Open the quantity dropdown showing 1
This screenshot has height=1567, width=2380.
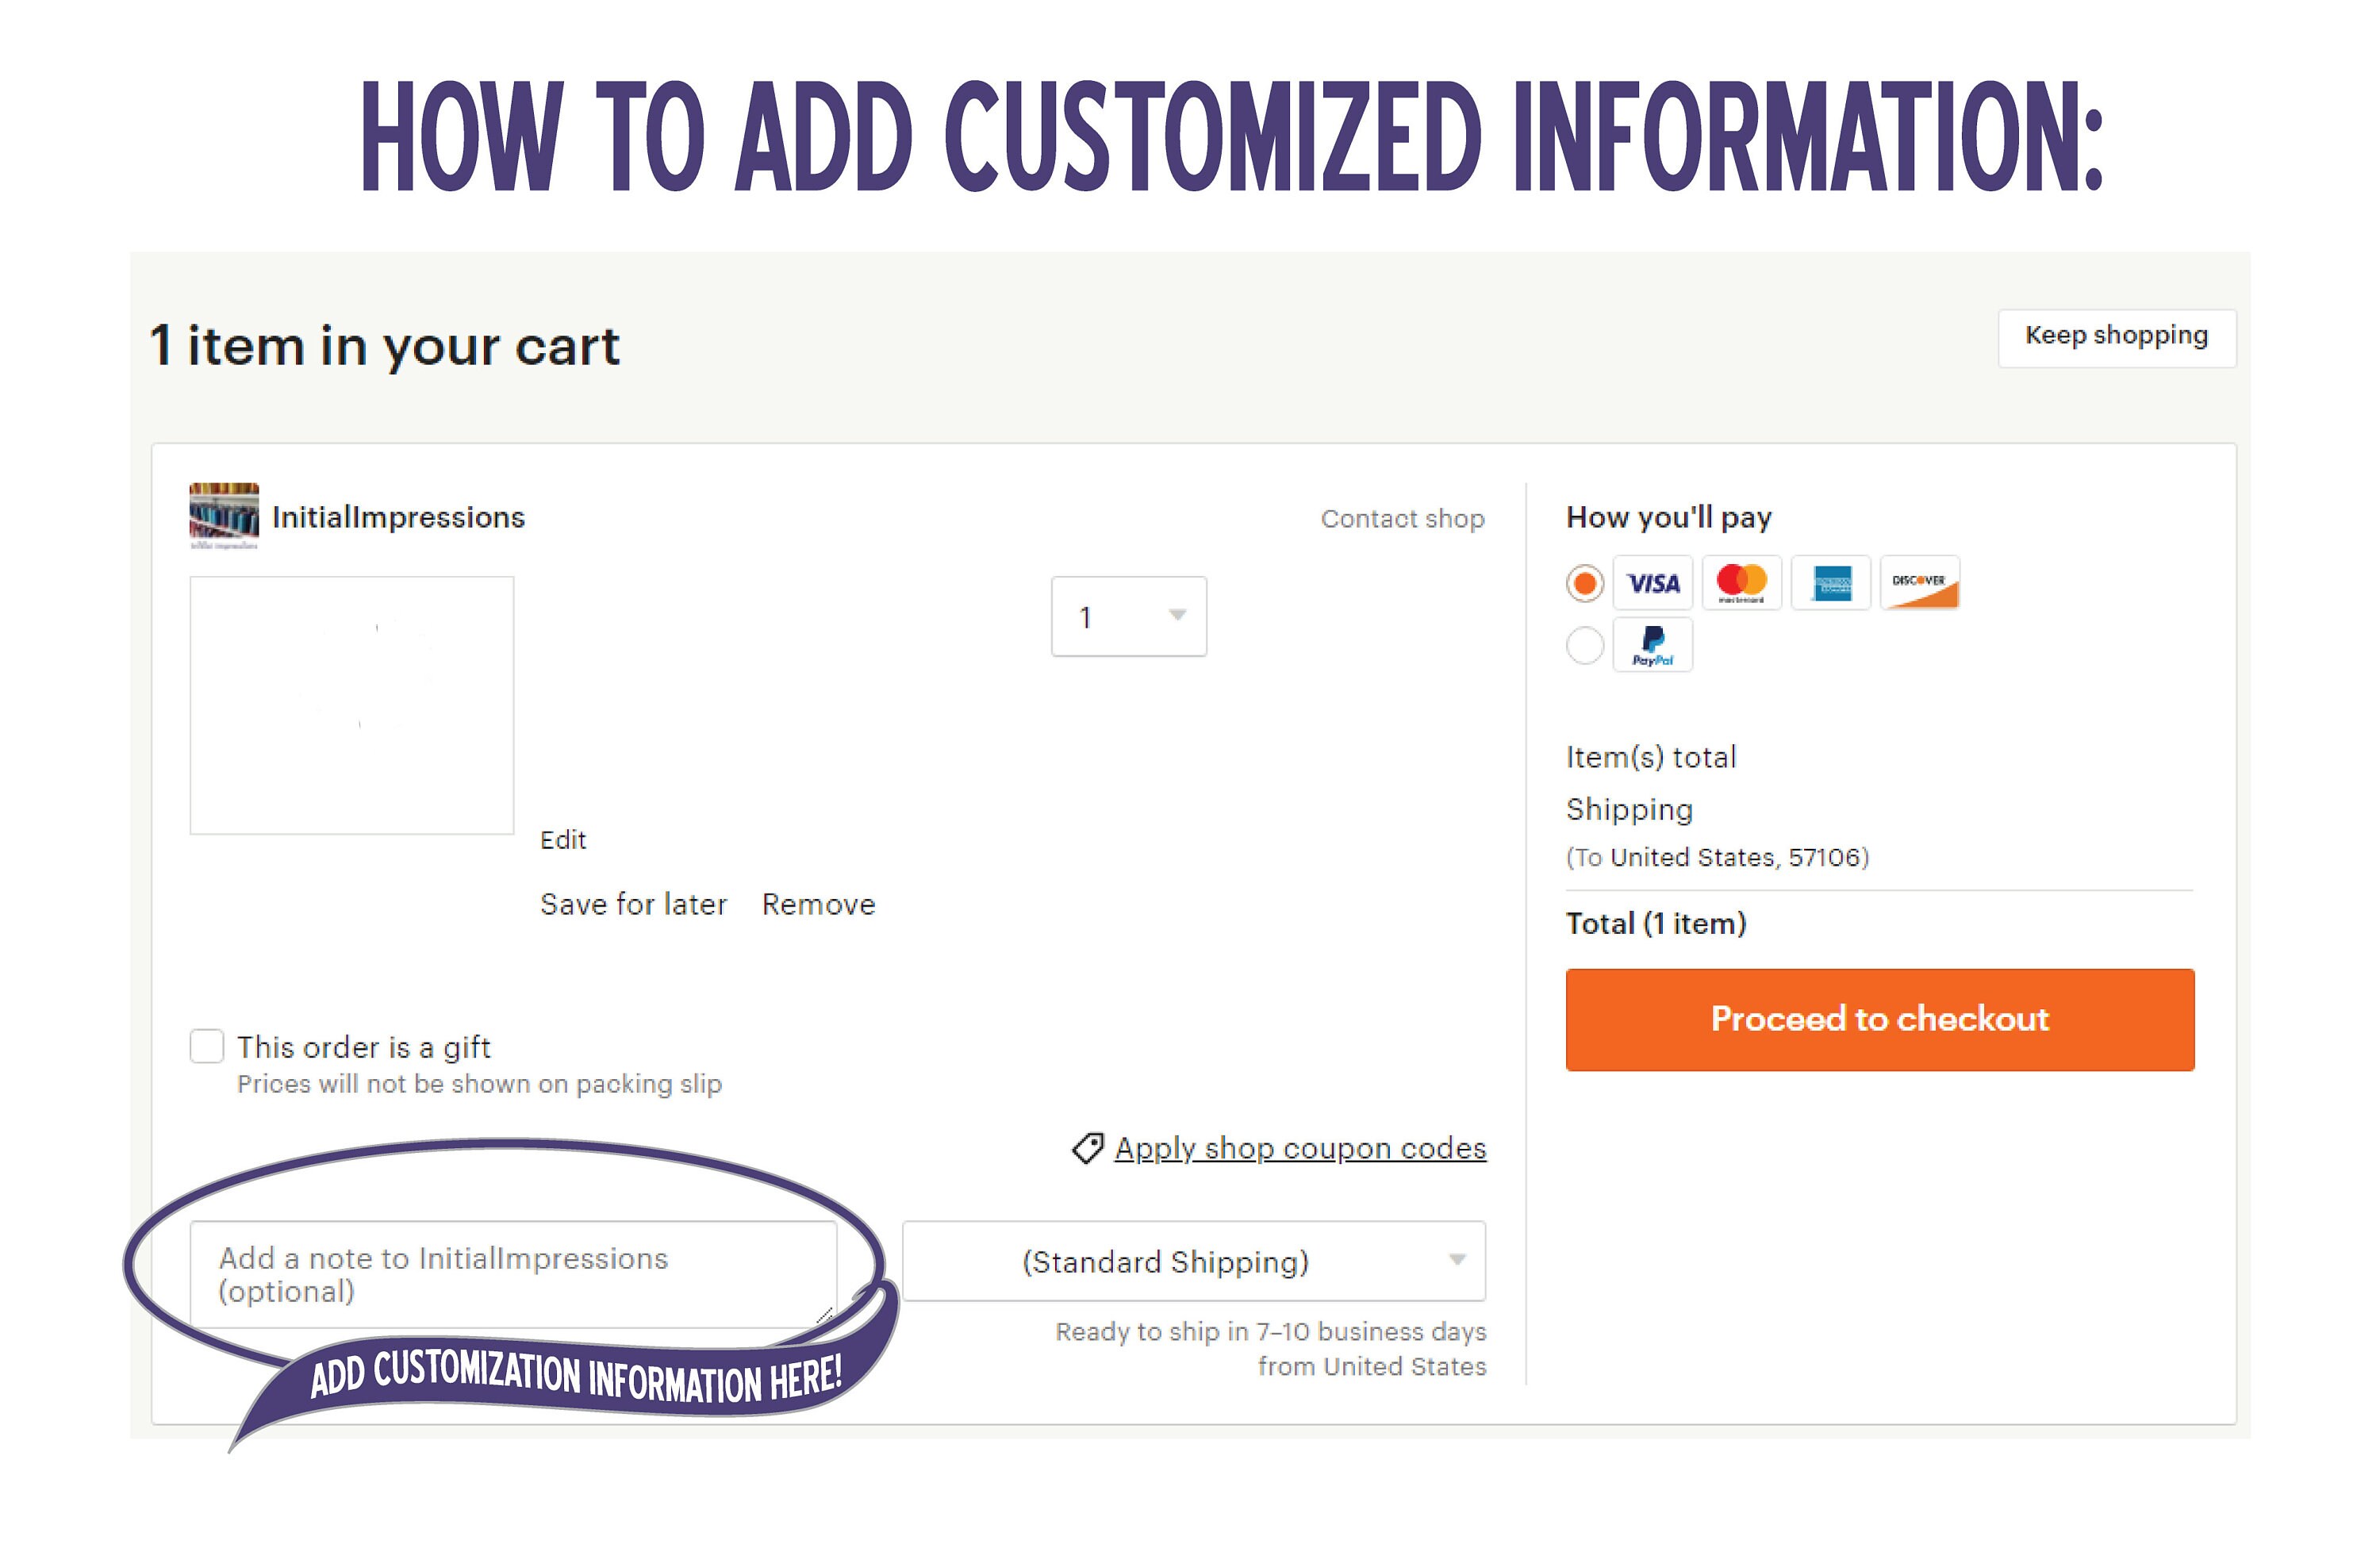[x=1129, y=616]
